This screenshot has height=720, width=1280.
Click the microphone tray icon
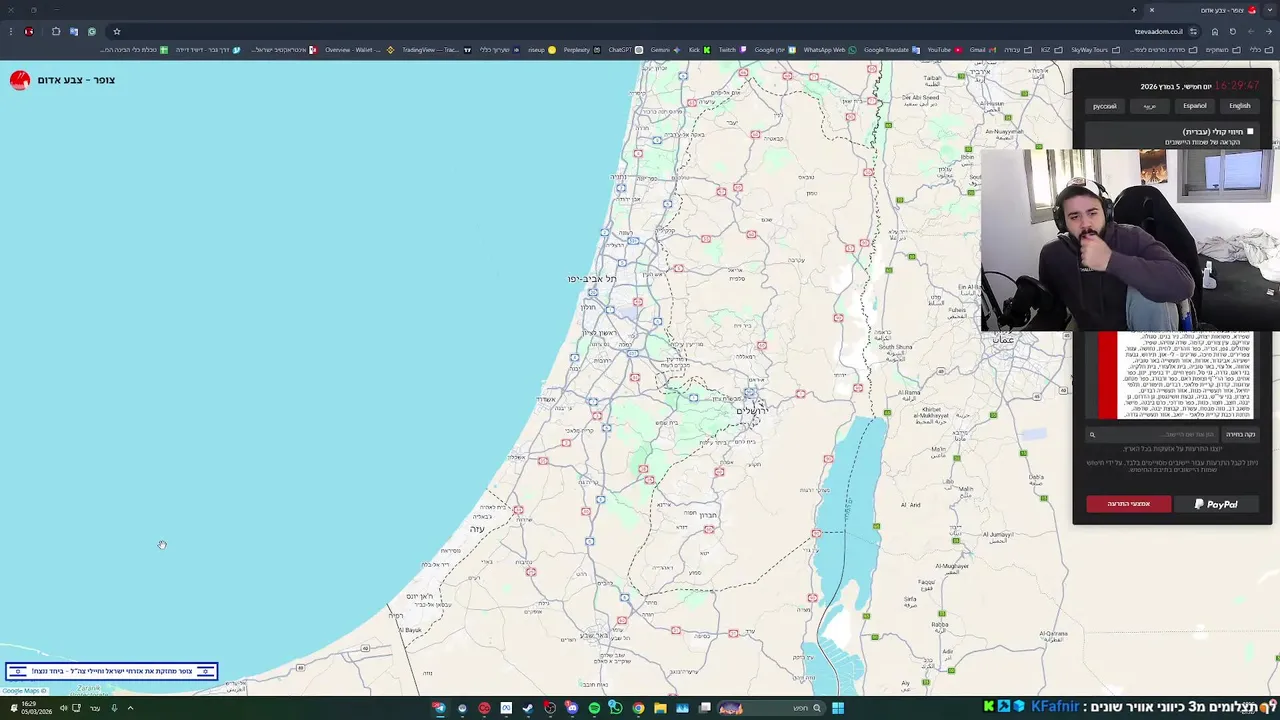pyautogui.click(x=114, y=708)
